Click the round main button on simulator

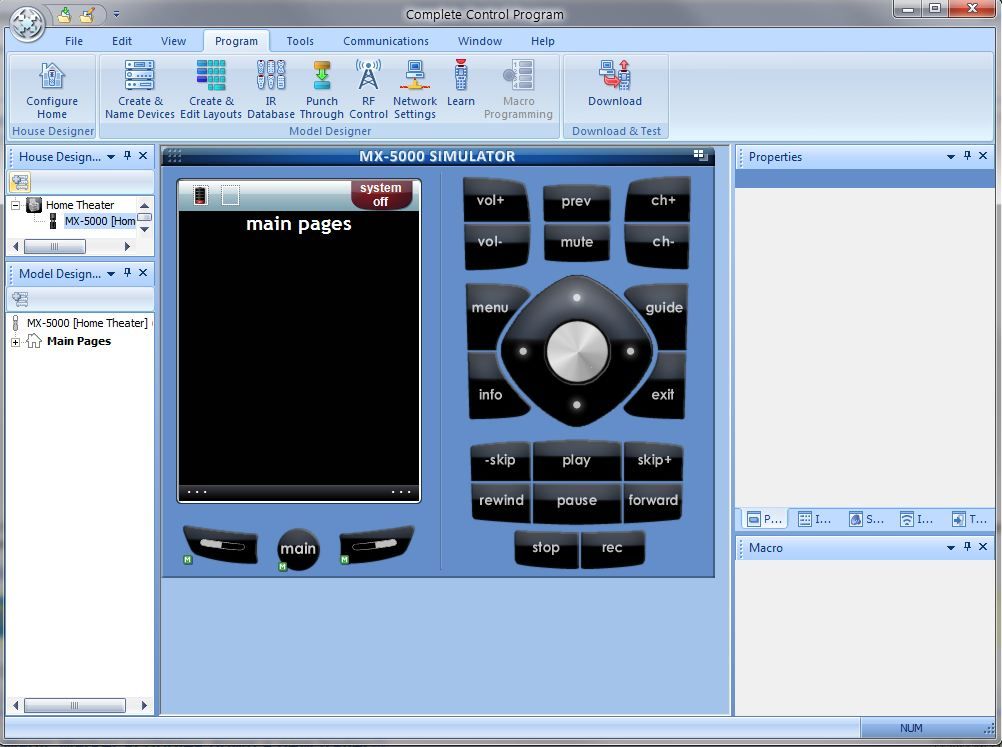[298, 549]
